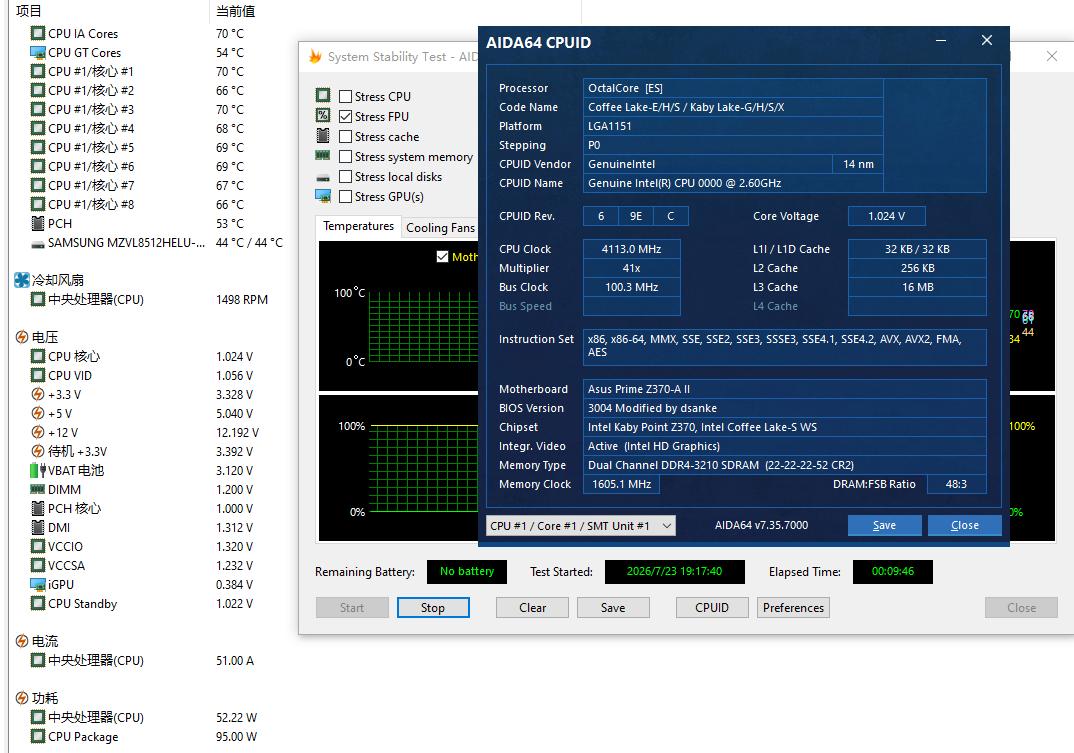This screenshot has height=753, width=1074.
Task: Click the Elapsed Time 00:09:46 display
Action: coord(892,571)
